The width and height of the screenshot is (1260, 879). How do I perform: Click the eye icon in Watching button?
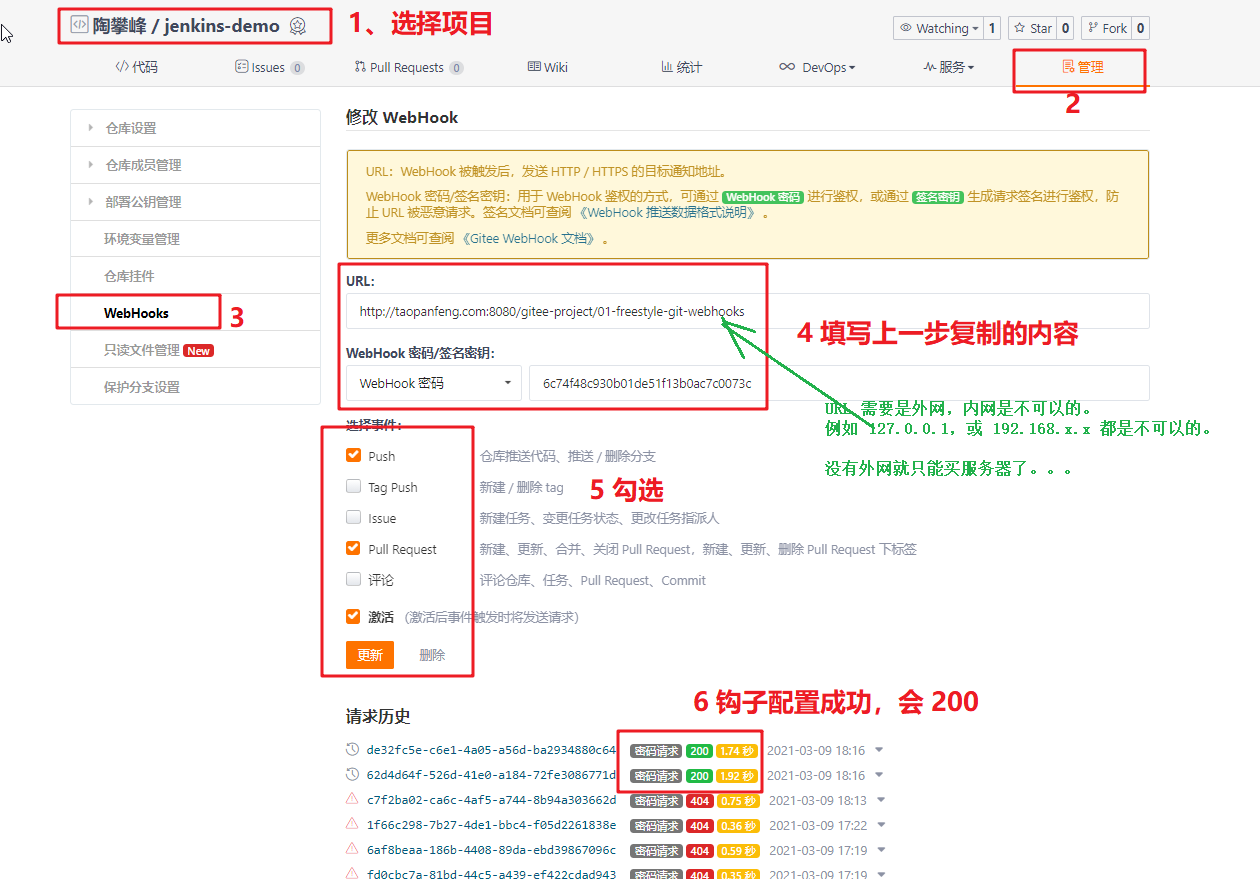[x=907, y=28]
